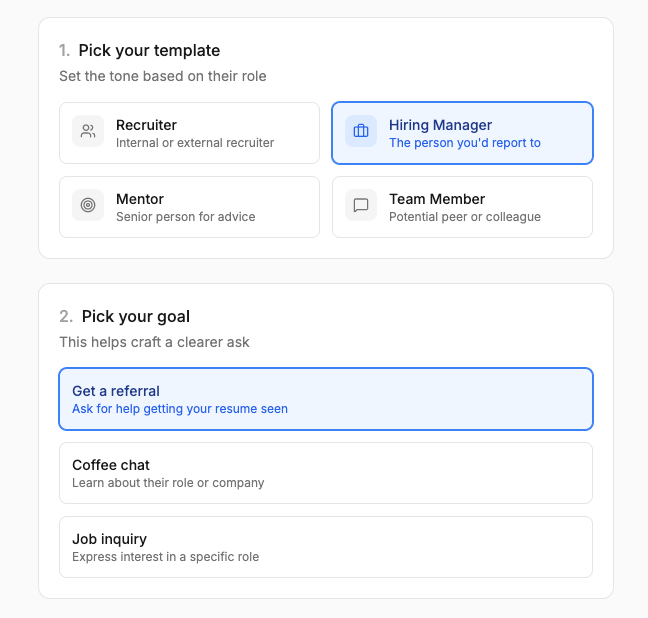The width and height of the screenshot is (648, 618).
Task: Click 'Internal or external recruiter' description
Action: (195, 143)
